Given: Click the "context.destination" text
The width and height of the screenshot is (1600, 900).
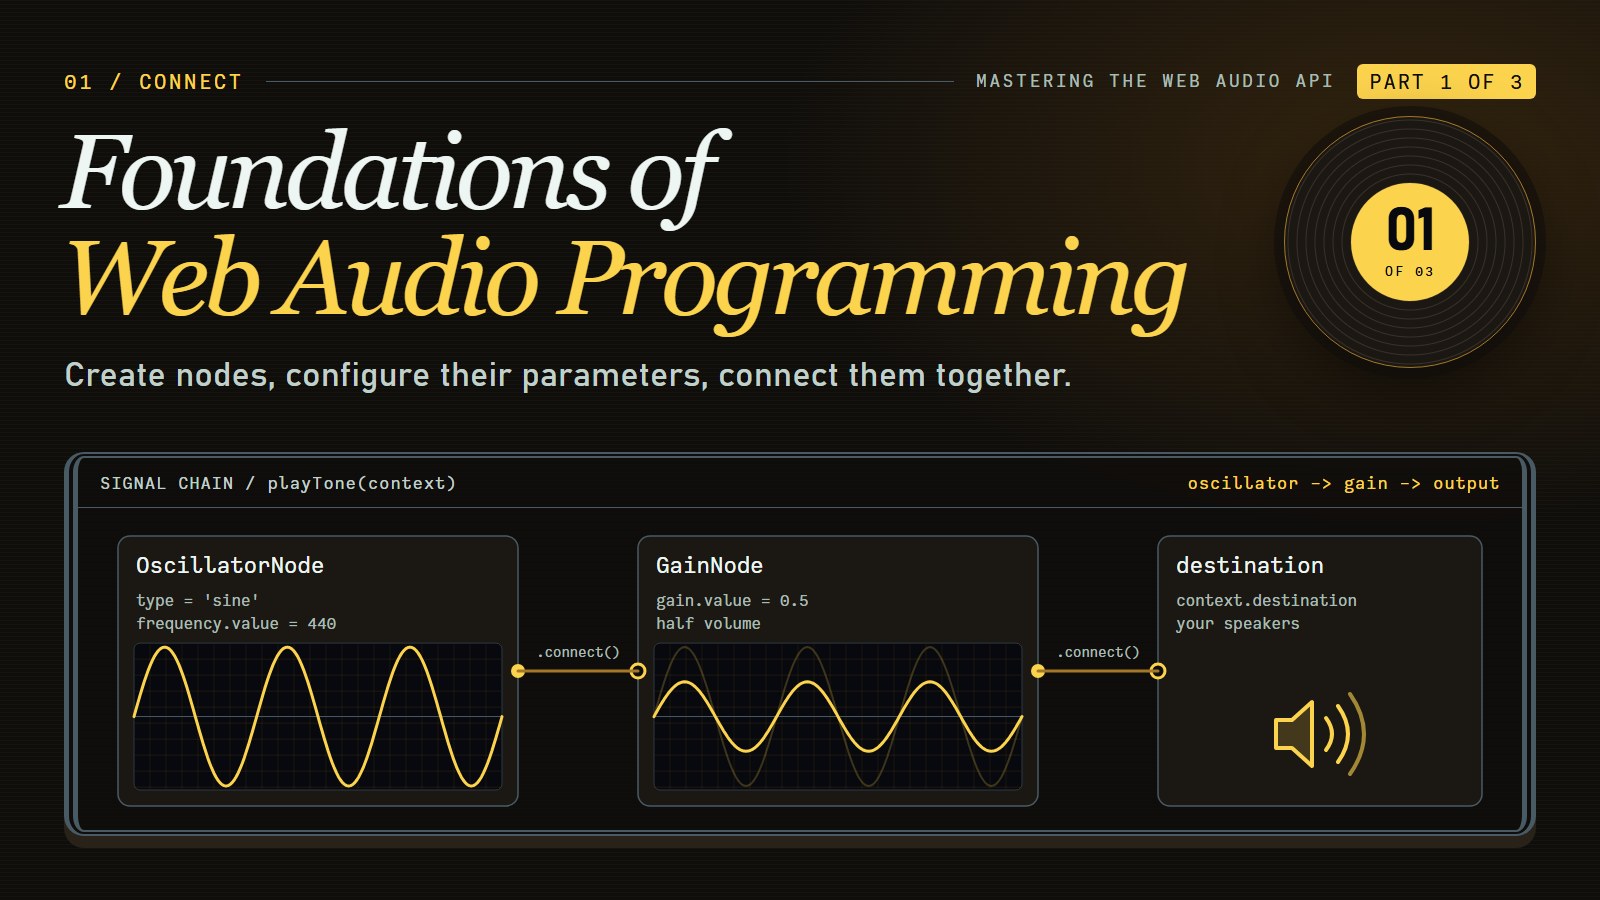Looking at the screenshot, I should coord(1266,600).
